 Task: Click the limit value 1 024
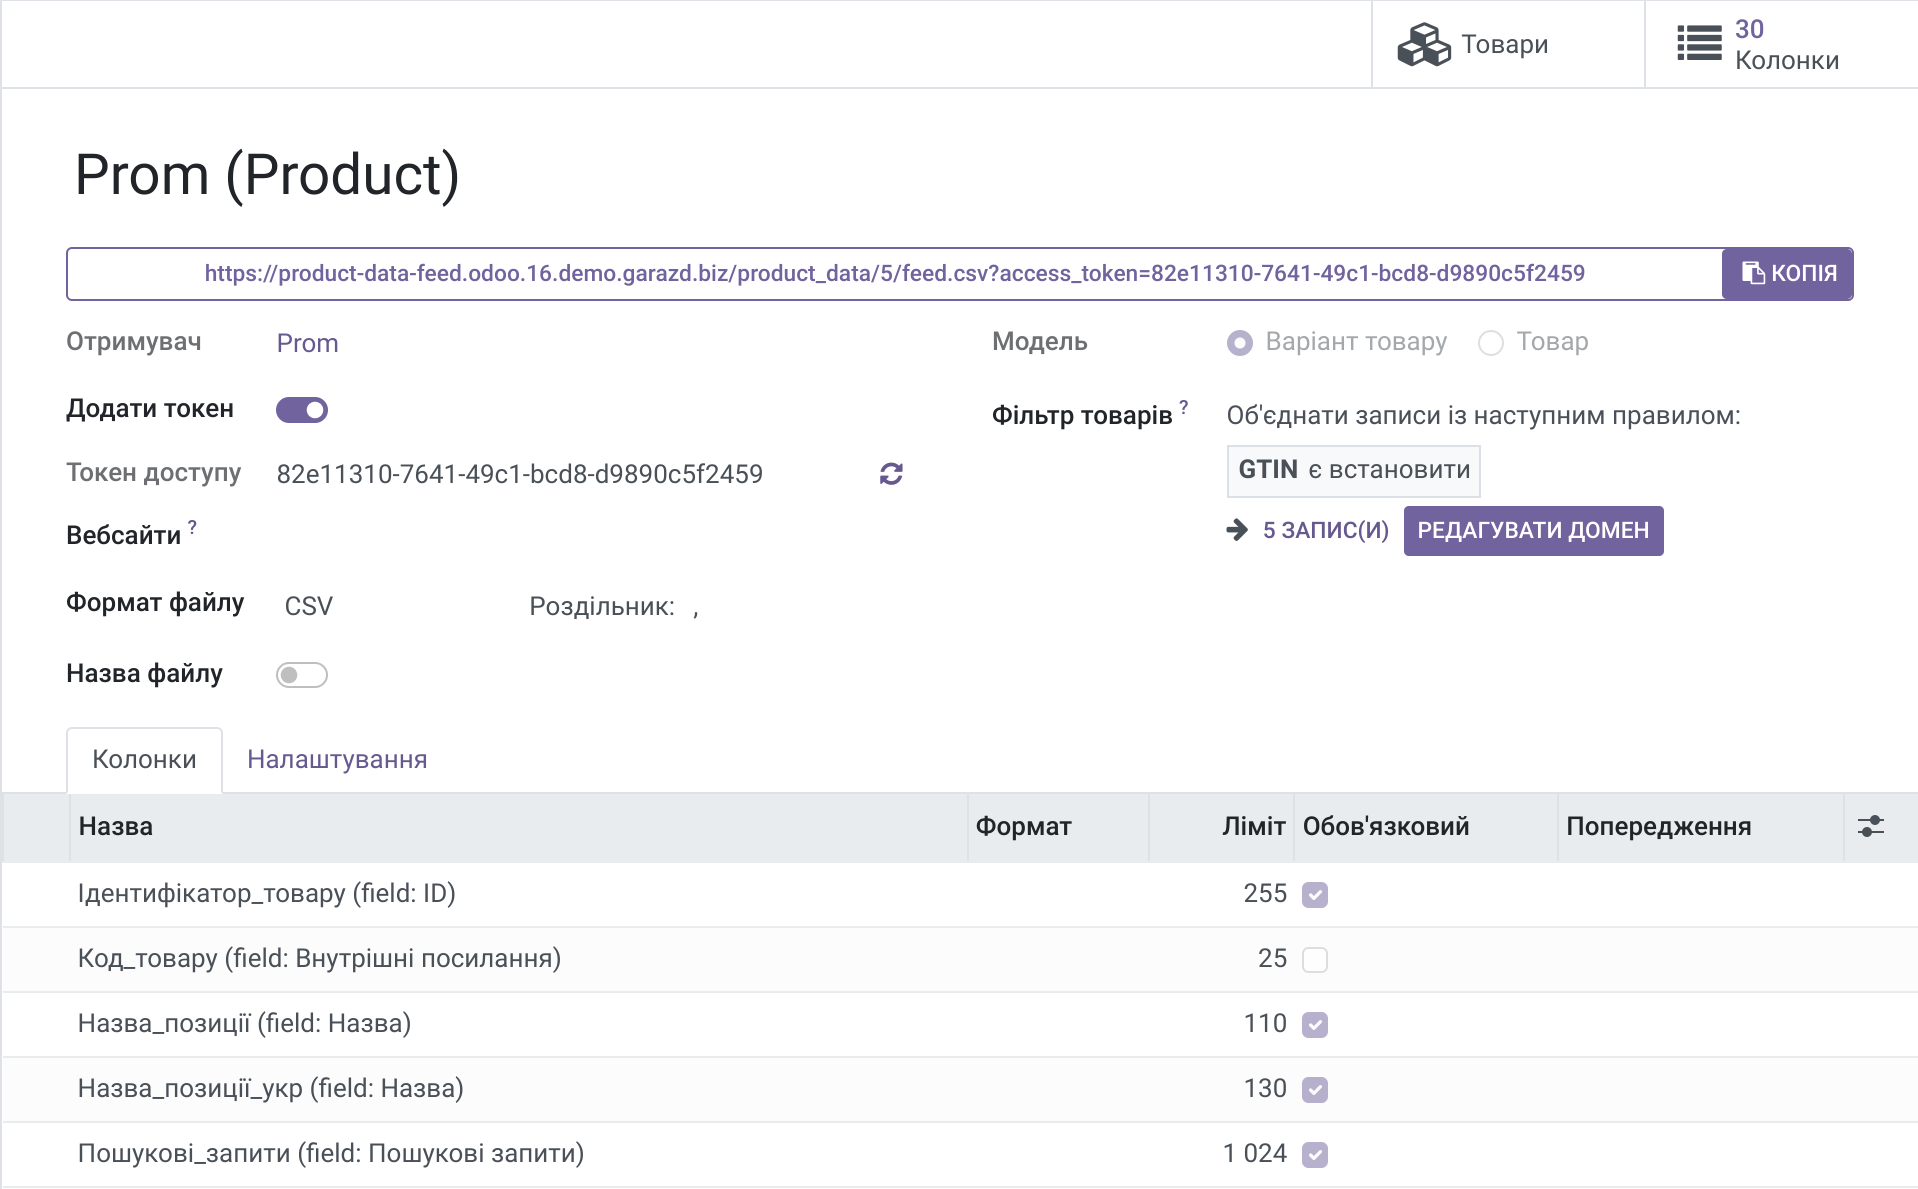point(1255,1153)
